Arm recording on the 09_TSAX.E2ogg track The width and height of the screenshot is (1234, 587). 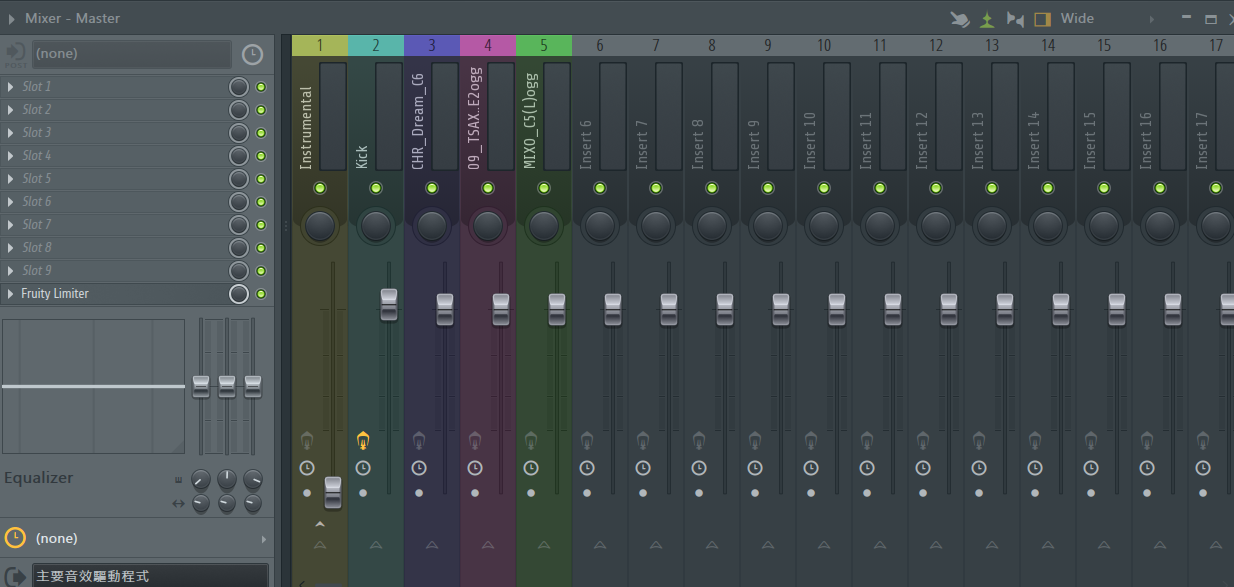tap(475, 493)
